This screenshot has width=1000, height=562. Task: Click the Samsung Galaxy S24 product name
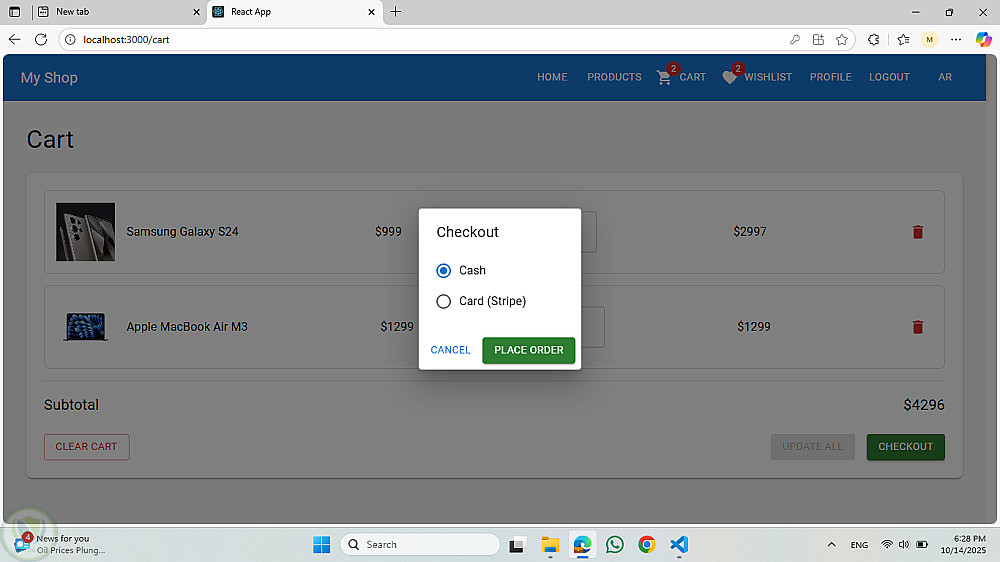[x=182, y=232]
